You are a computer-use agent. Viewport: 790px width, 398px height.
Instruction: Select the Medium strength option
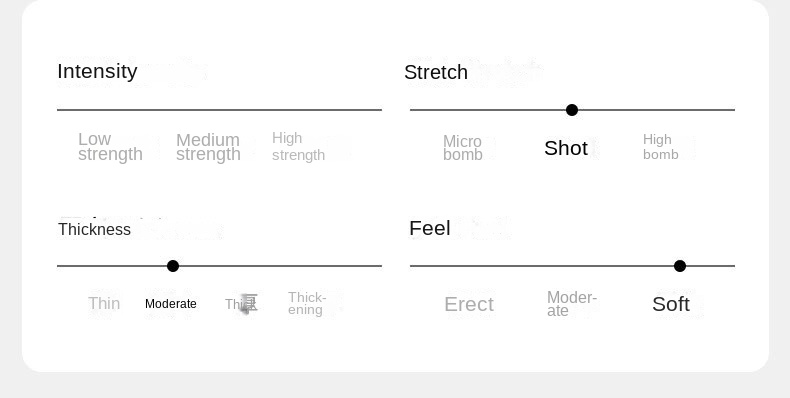tap(208, 147)
